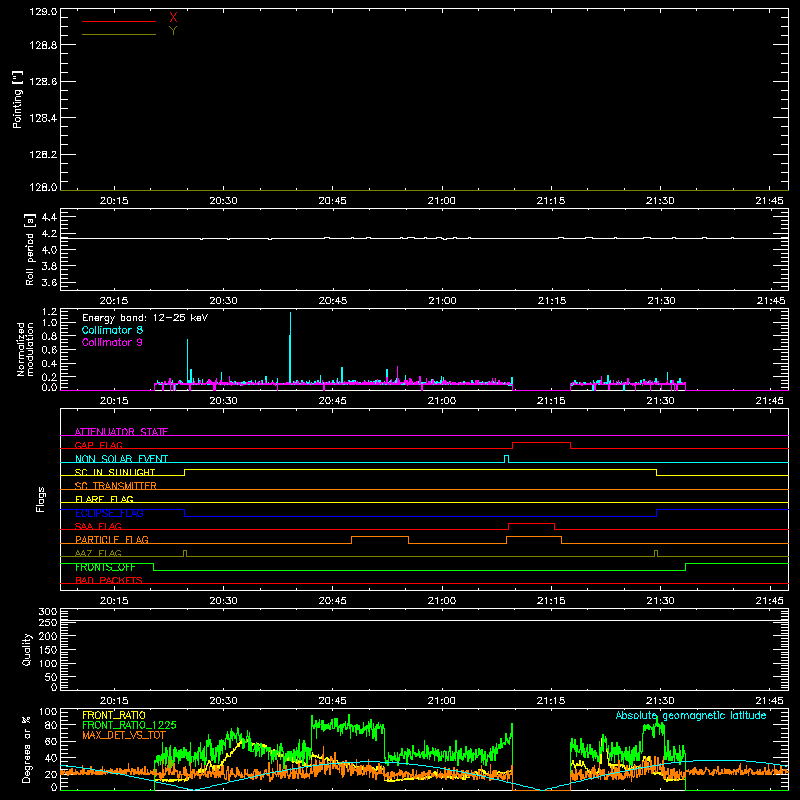Click the Degrees or % axis title
The height and width of the screenshot is (800, 800).
tap(27, 750)
